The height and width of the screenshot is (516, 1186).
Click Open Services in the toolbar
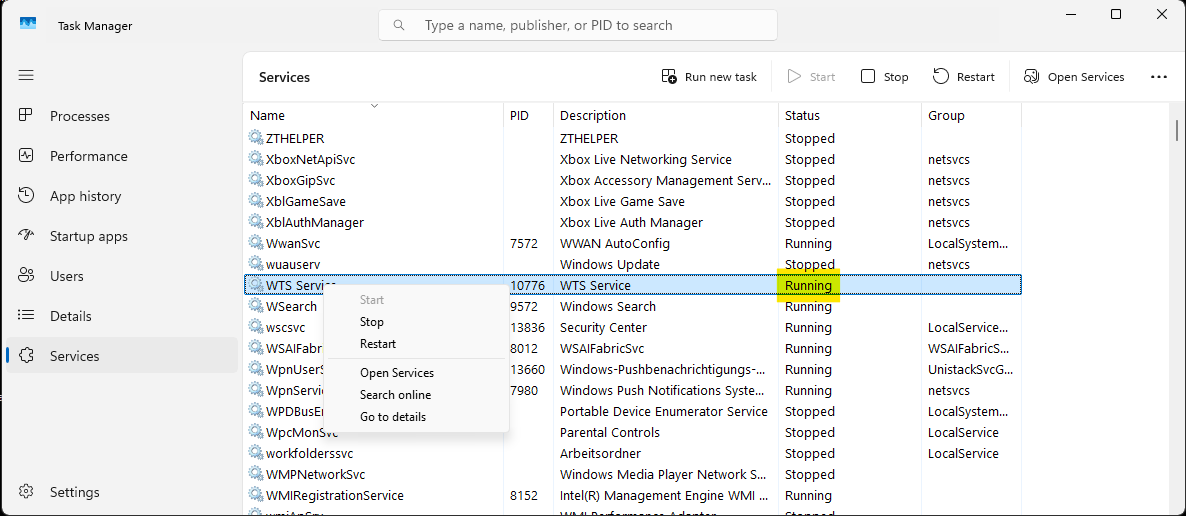point(1074,77)
